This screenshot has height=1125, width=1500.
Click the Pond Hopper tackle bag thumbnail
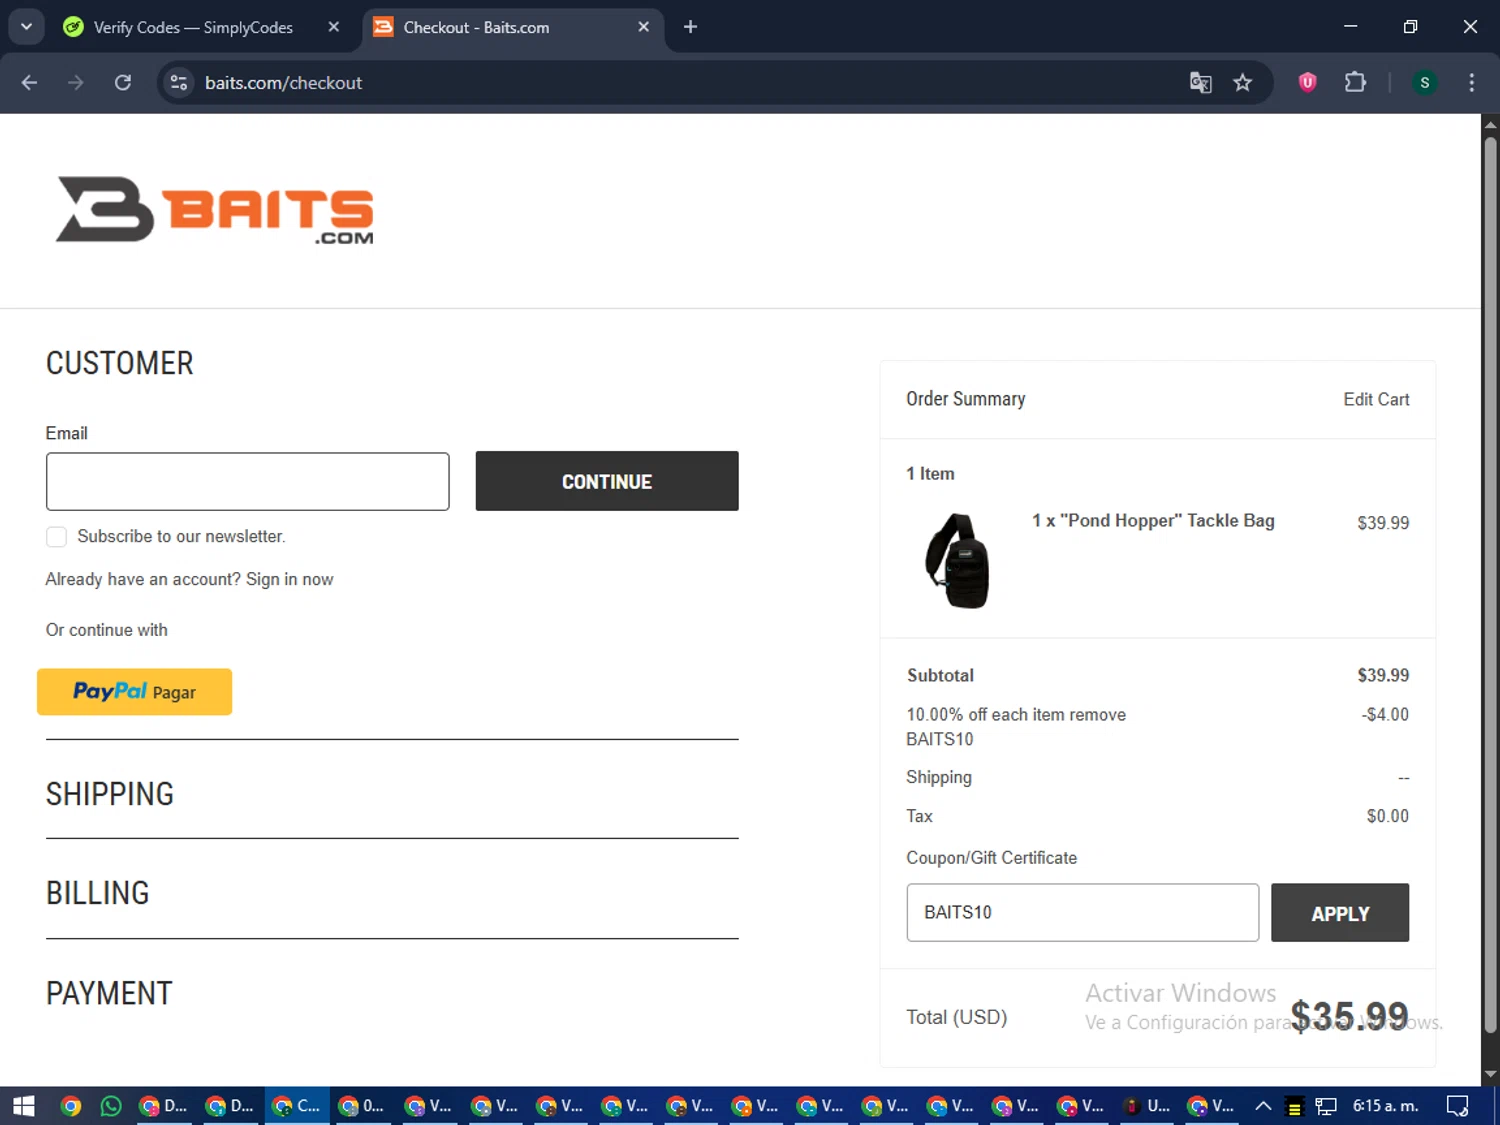tap(957, 561)
